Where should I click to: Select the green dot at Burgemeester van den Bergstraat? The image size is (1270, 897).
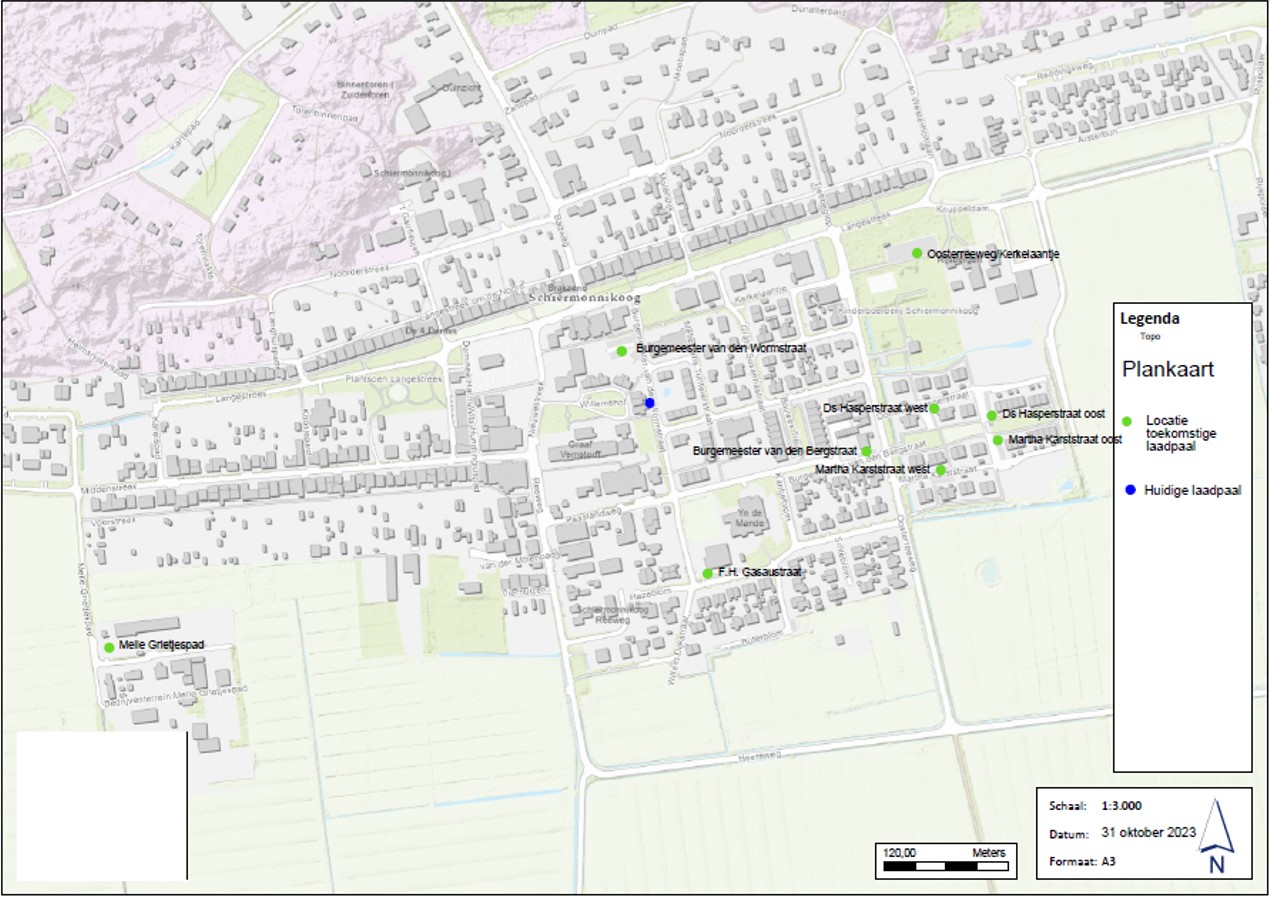[866, 452]
